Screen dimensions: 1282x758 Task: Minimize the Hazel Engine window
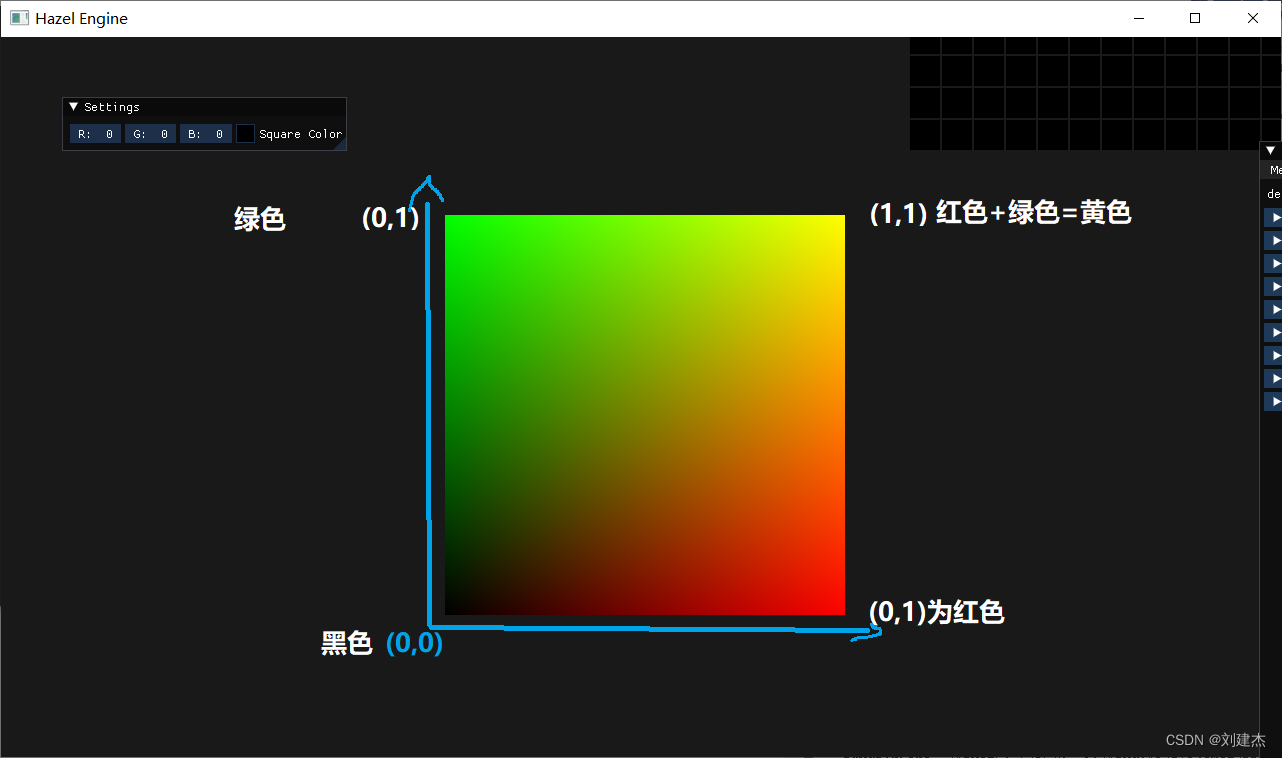(x=1139, y=17)
